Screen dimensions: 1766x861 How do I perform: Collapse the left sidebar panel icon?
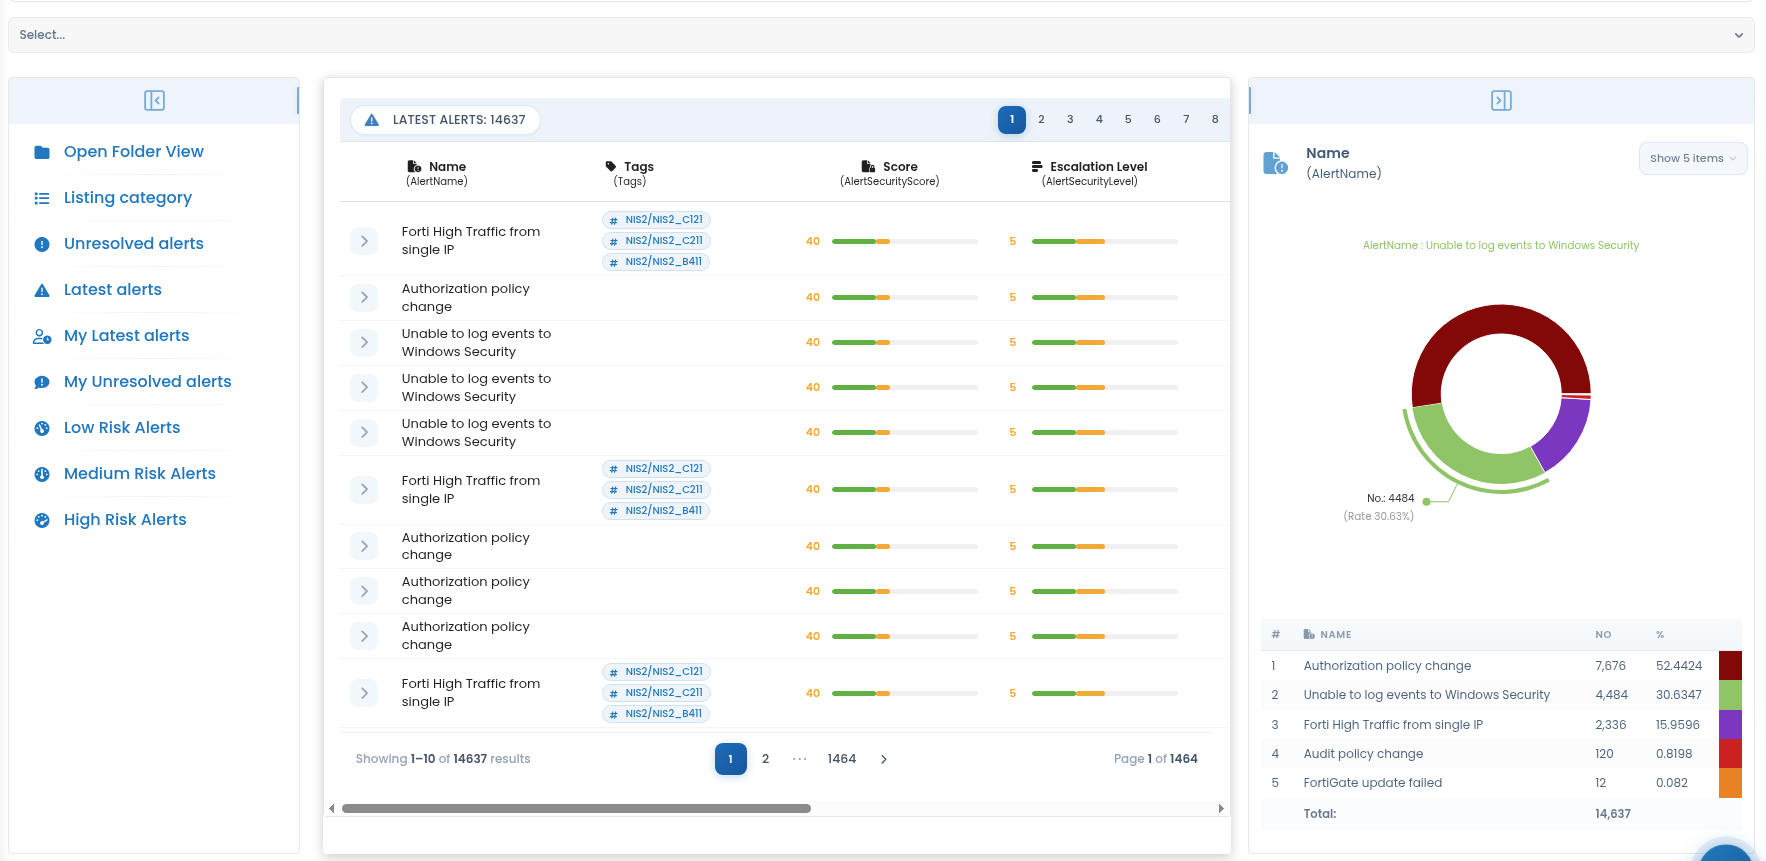tap(154, 101)
